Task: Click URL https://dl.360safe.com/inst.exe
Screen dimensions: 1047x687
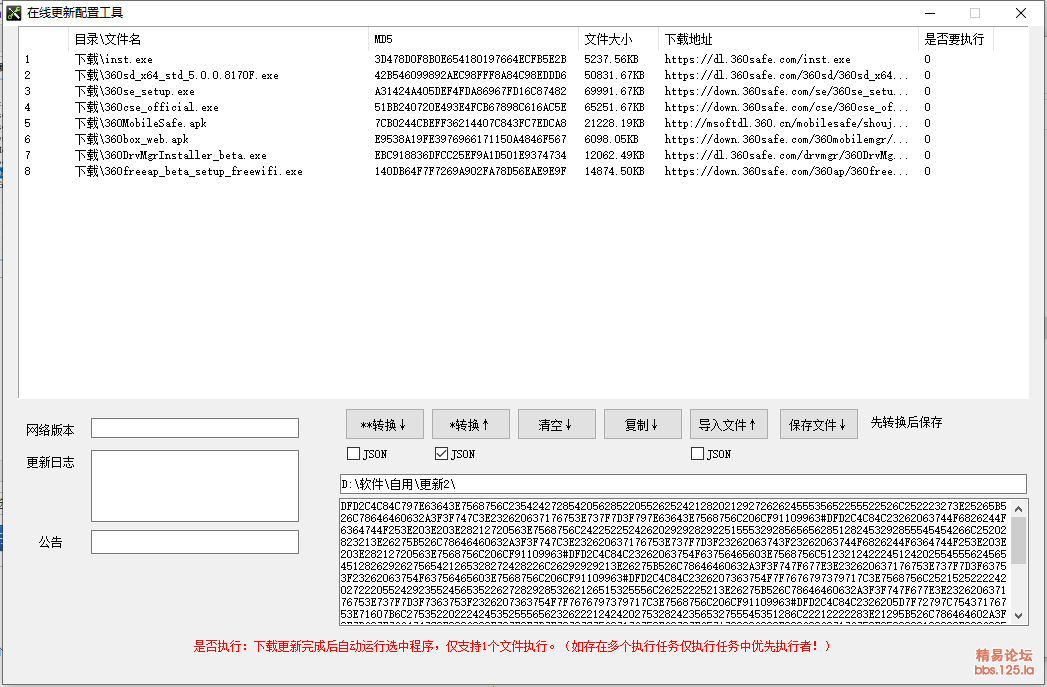Action: point(757,59)
